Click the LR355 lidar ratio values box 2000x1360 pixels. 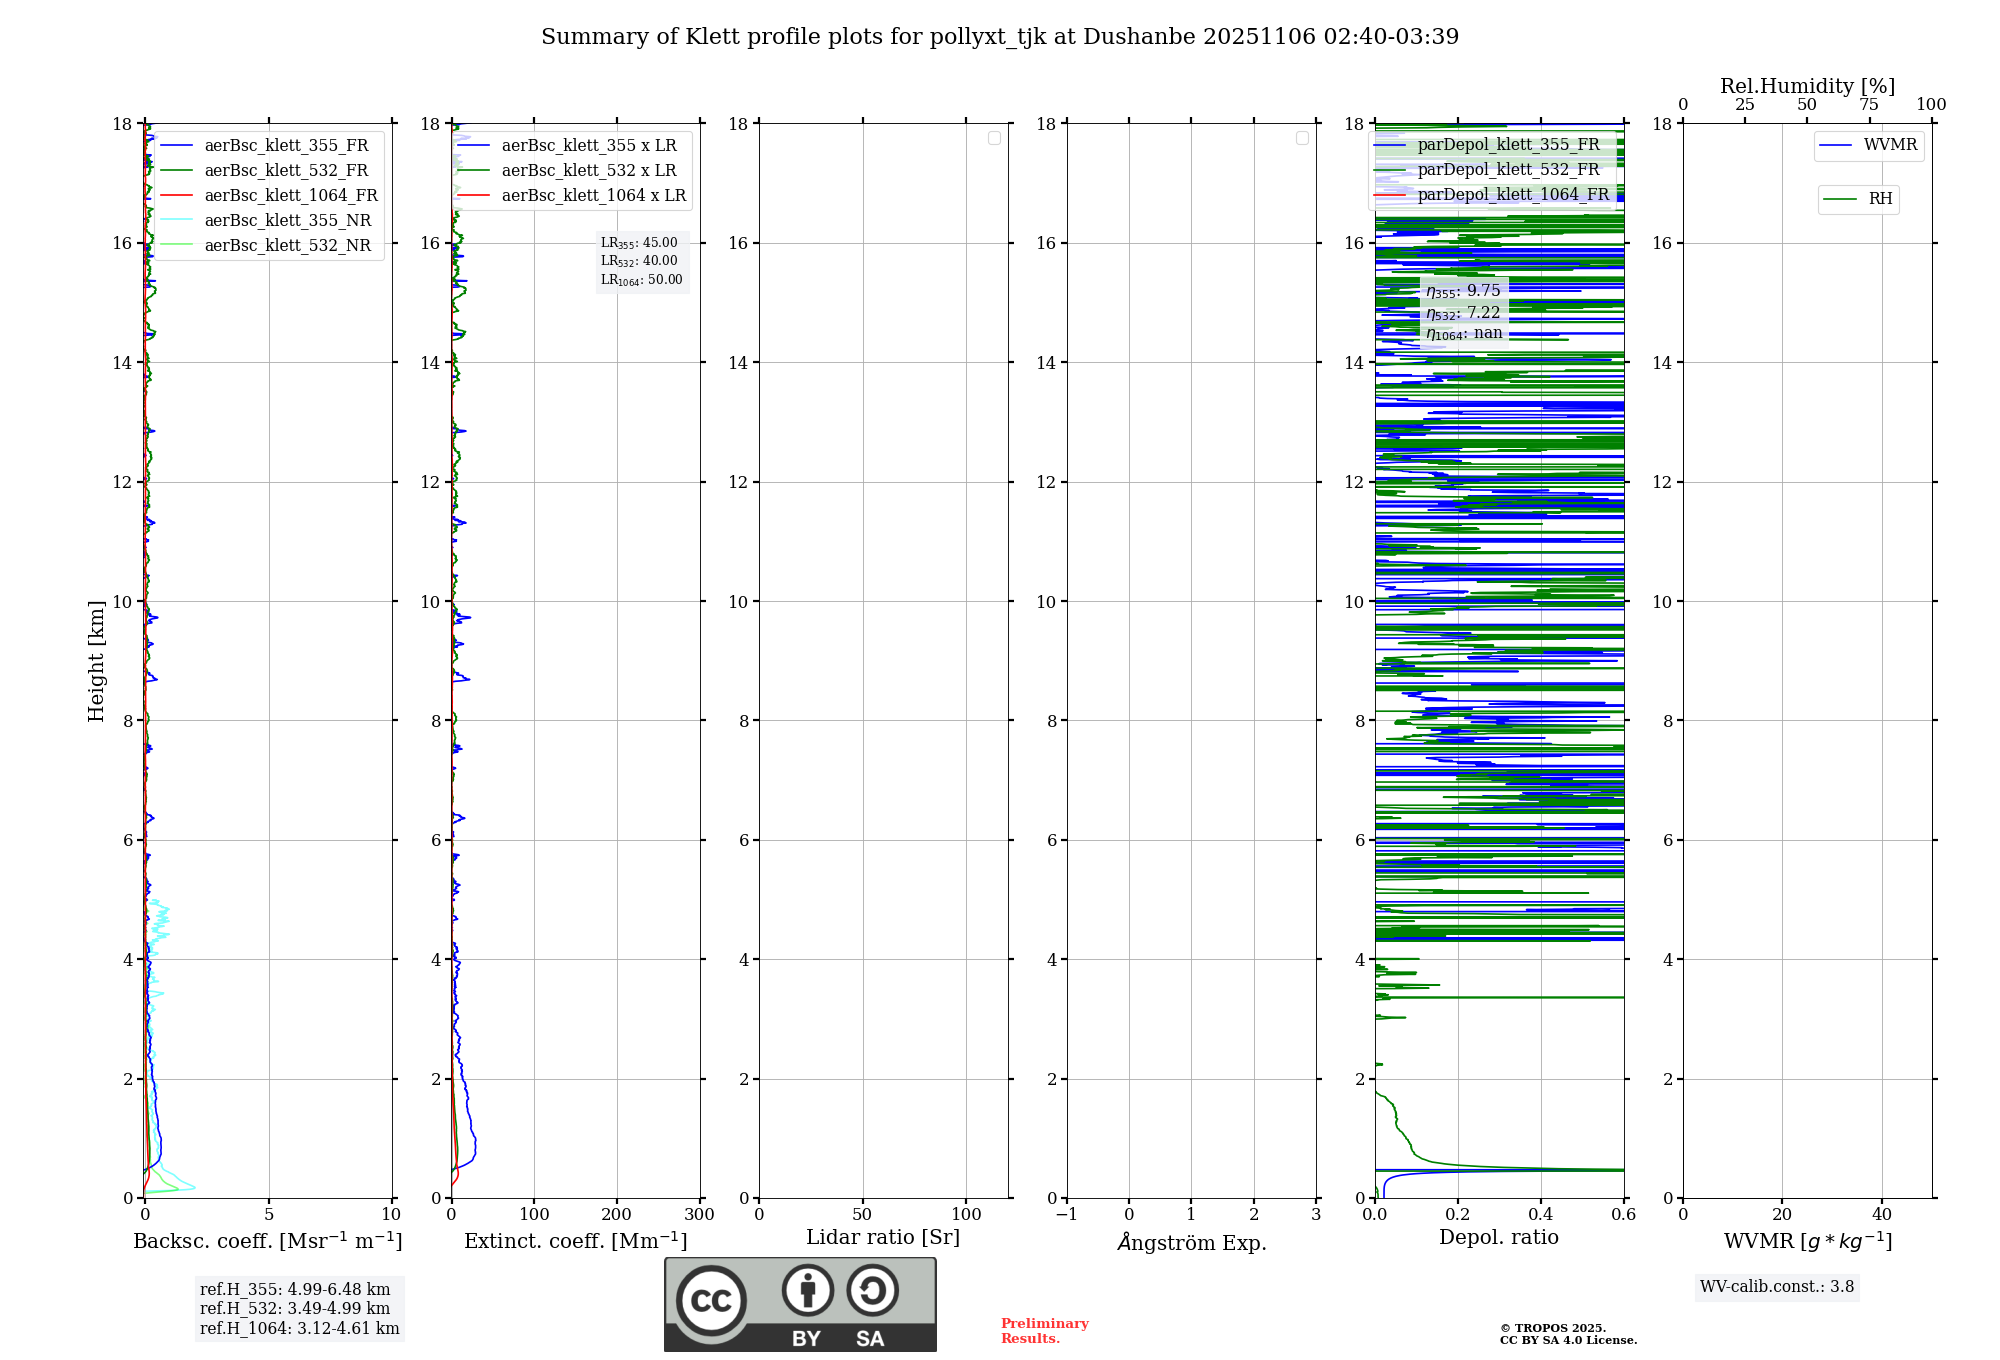(641, 261)
